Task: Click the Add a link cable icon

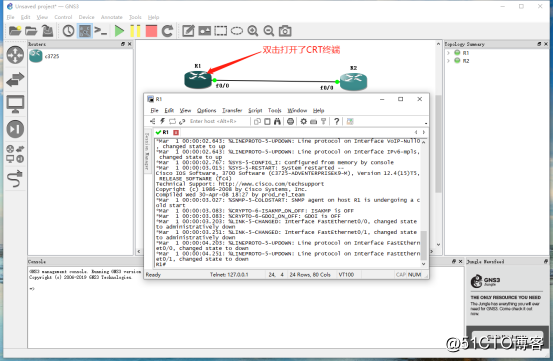Action: tap(15, 178)
